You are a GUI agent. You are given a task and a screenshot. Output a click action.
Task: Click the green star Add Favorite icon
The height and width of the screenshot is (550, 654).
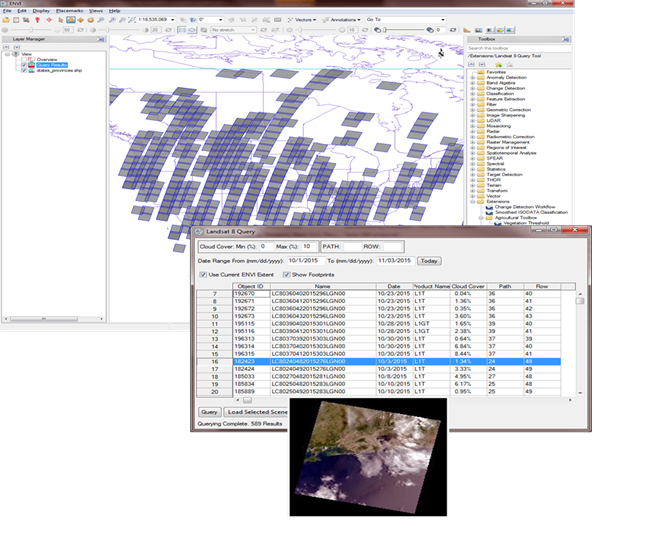pyautogui.click(x=498, y=65)
